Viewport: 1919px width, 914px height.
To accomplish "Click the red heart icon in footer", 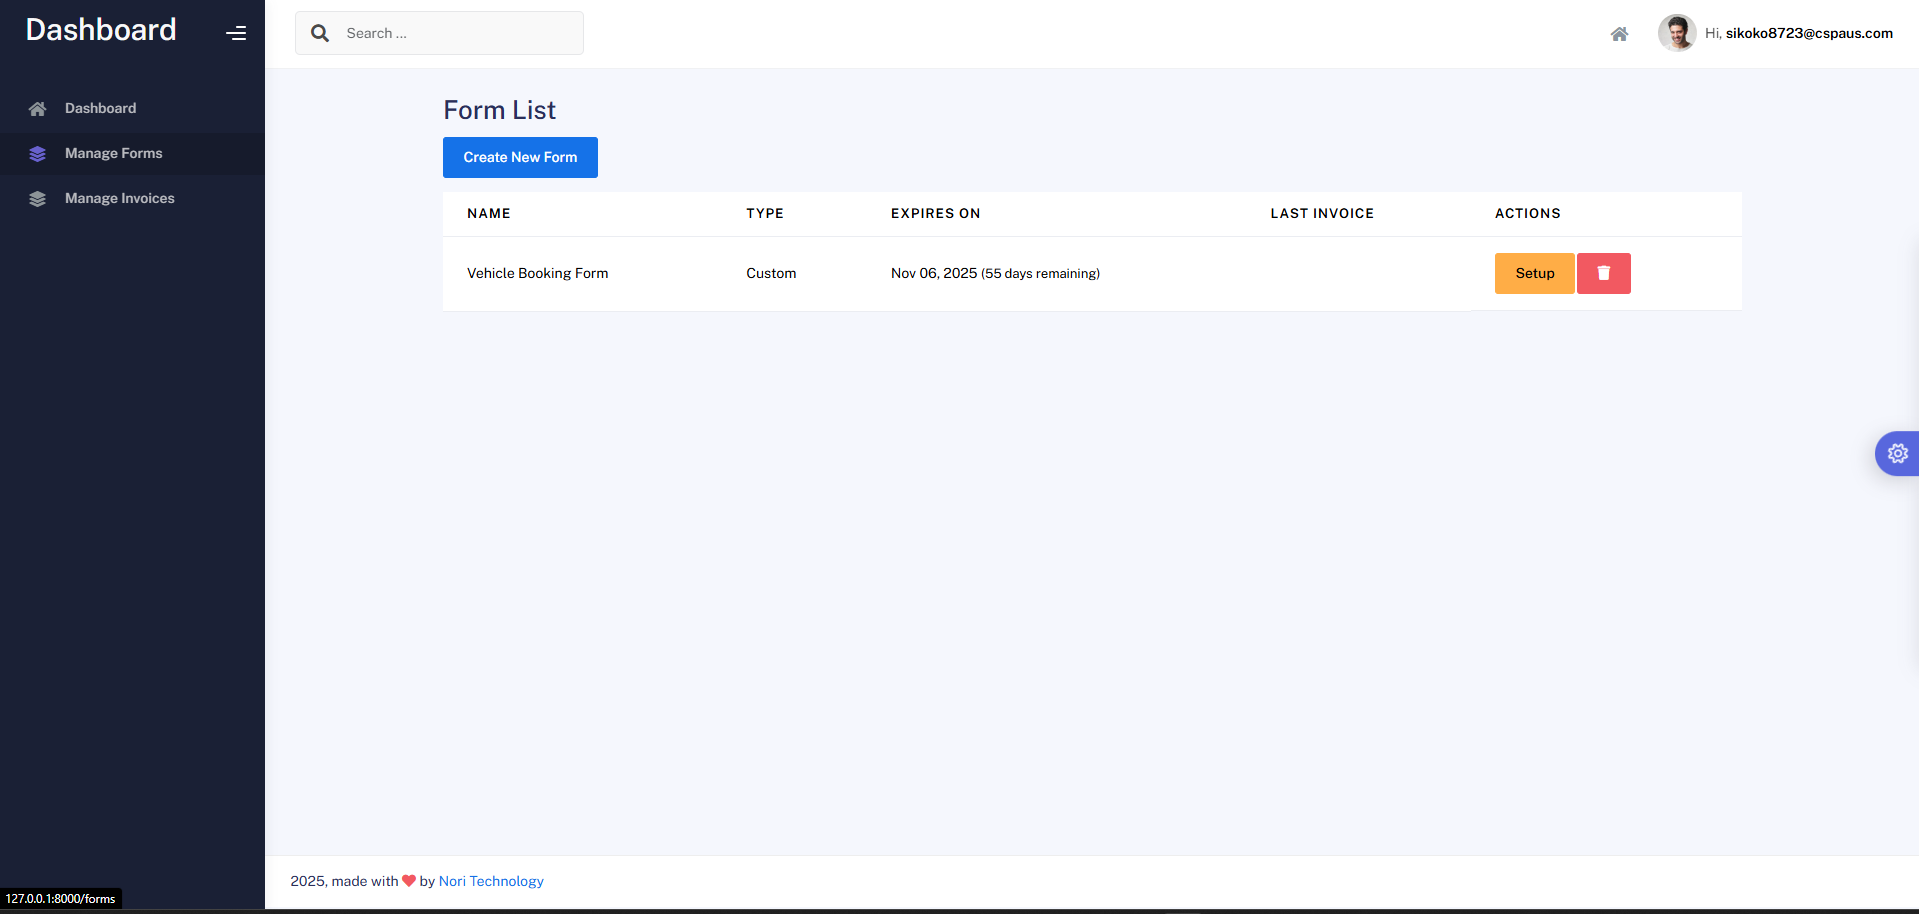I will click(x=408, y=881).
